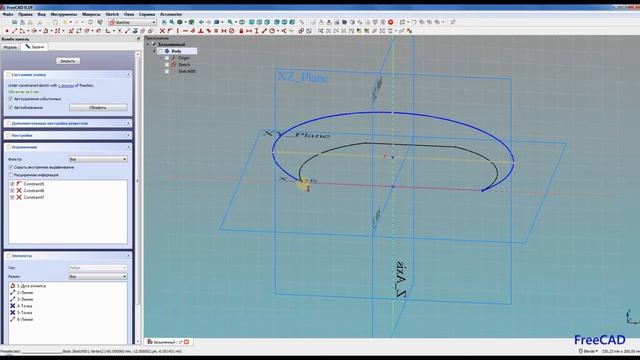Enable the Расширенная информация checkbox

pos(11,175)
